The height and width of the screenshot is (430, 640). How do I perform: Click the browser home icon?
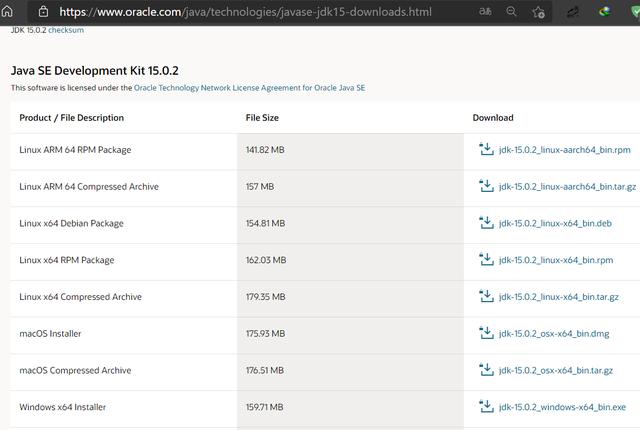7,11
